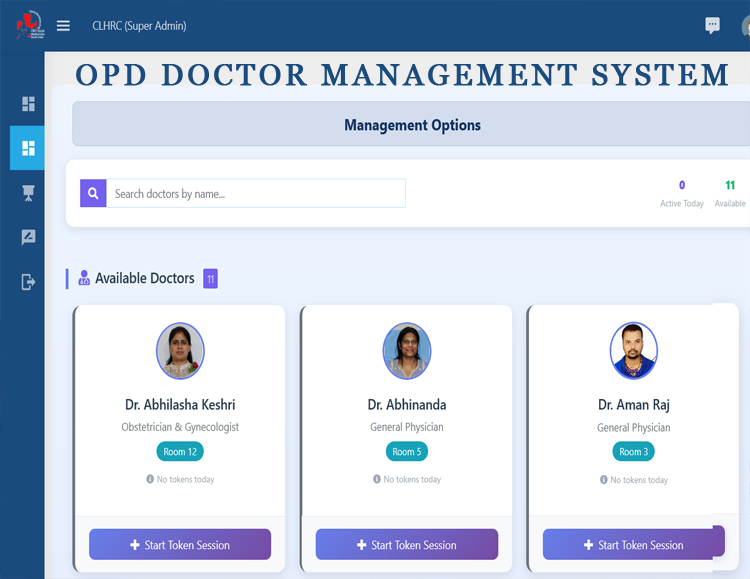This screenshot has height=579, width=750.
Task: Open the chat messages icon in header
Action: pyautogui.click(x=712, y=26)
